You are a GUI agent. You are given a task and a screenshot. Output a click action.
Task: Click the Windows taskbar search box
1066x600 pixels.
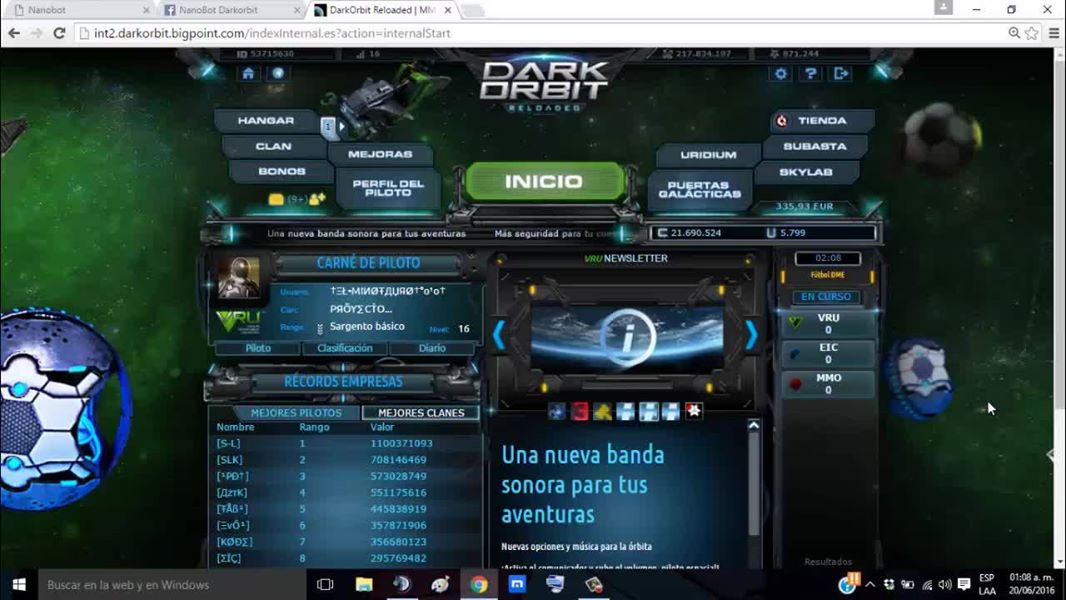coord(171,585)
